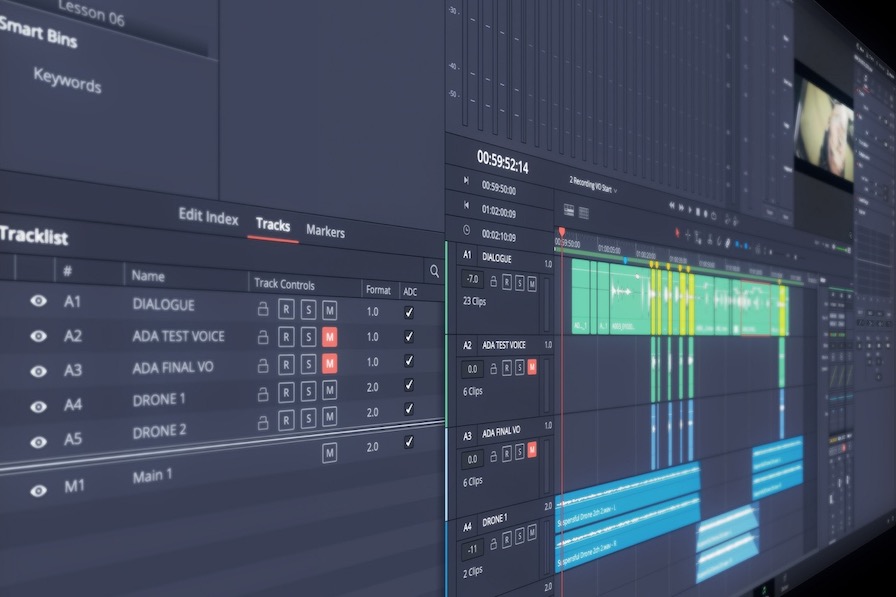This screenshot has height=597, width=896.
Task: Lock the ADA TEST VOICE track in Tracklist
Action: 263,337
